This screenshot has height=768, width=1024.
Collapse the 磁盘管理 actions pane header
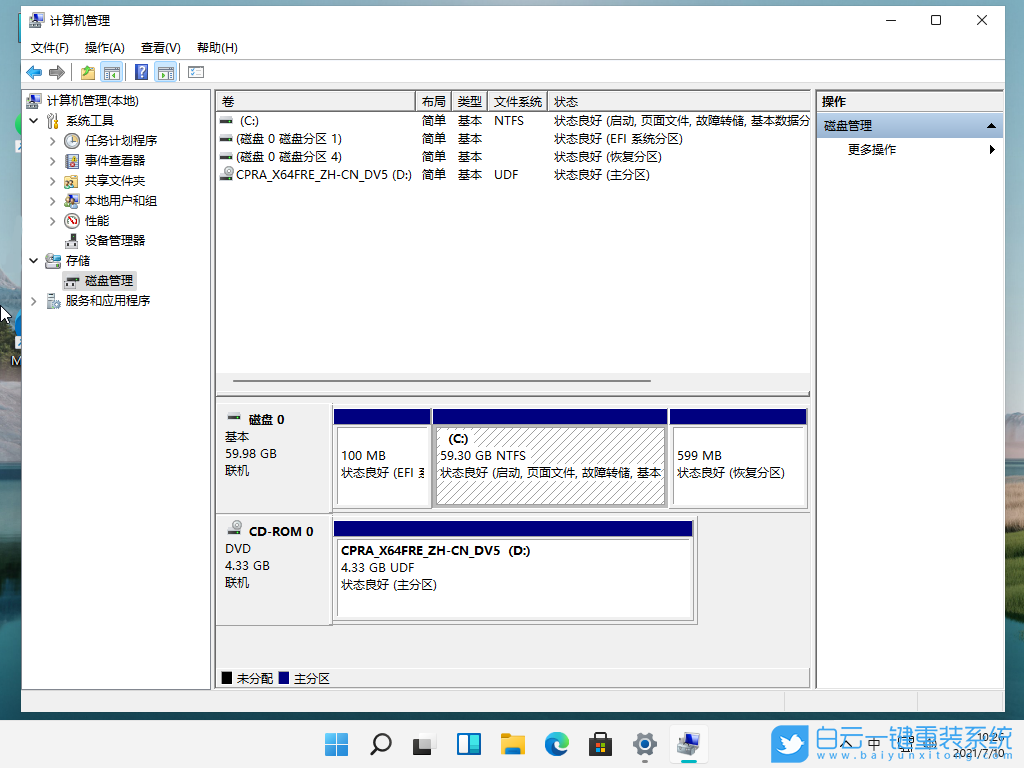pos(990,125)
